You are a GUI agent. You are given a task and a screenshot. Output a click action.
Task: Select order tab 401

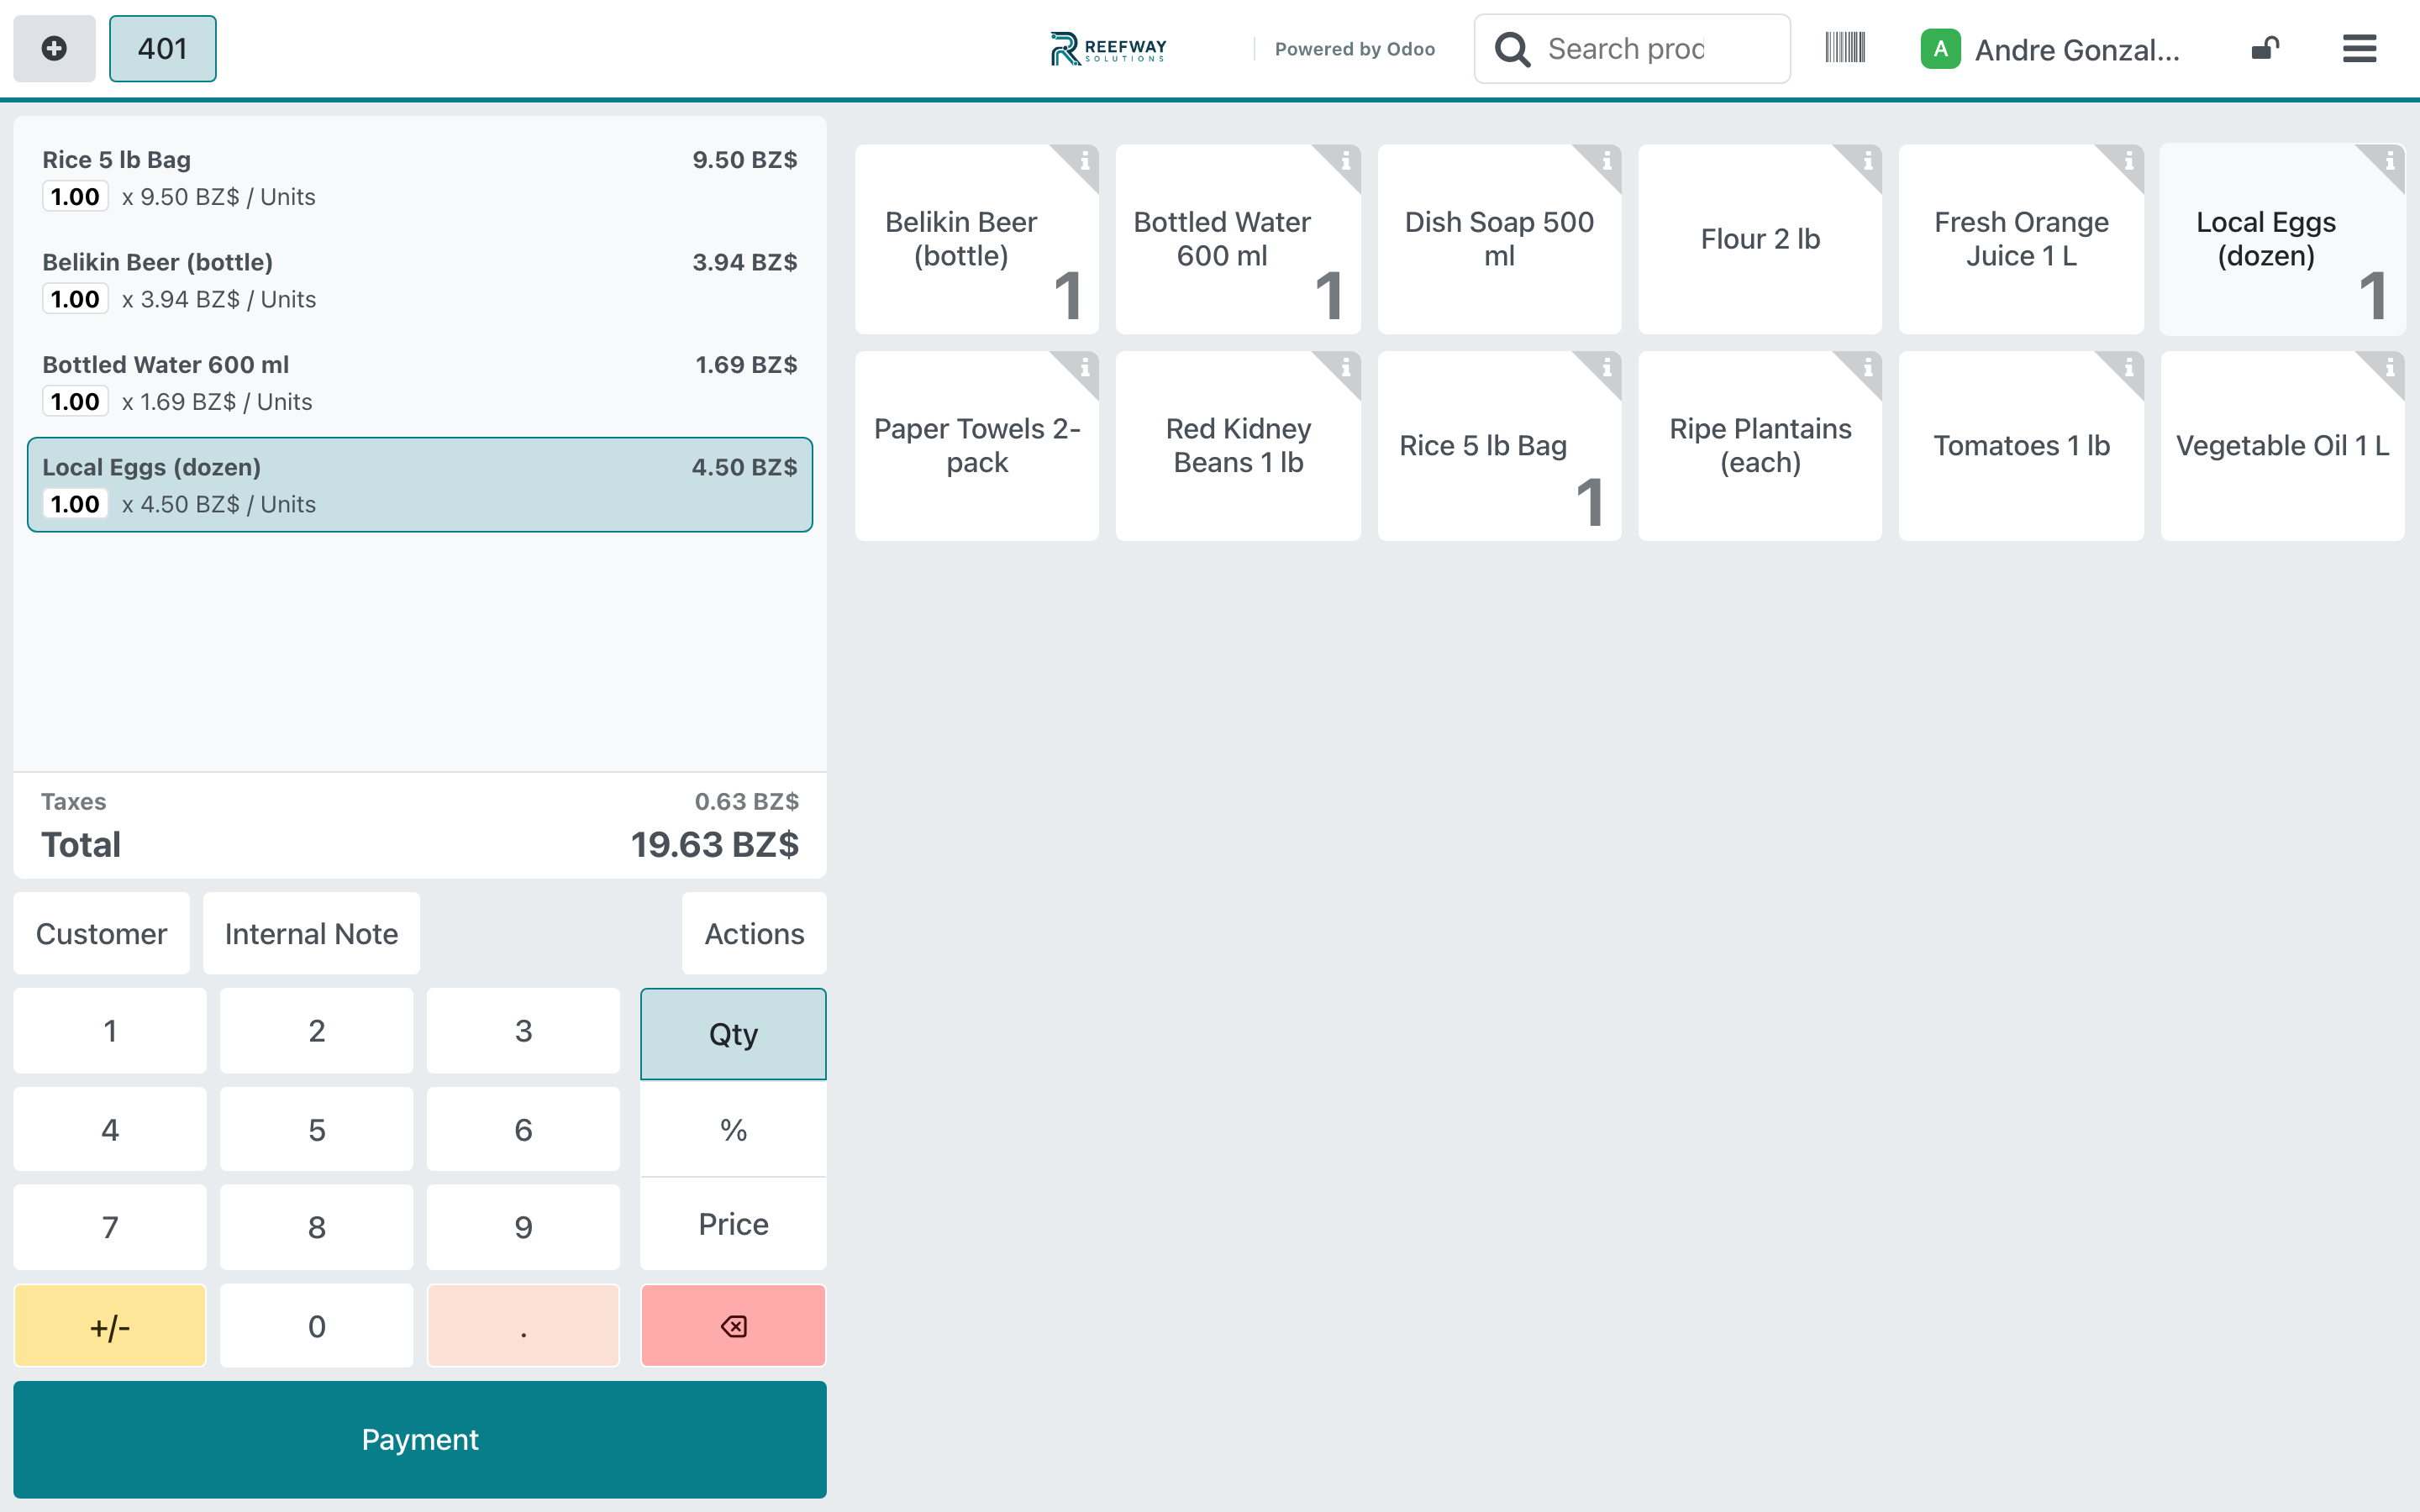(162, 48)
